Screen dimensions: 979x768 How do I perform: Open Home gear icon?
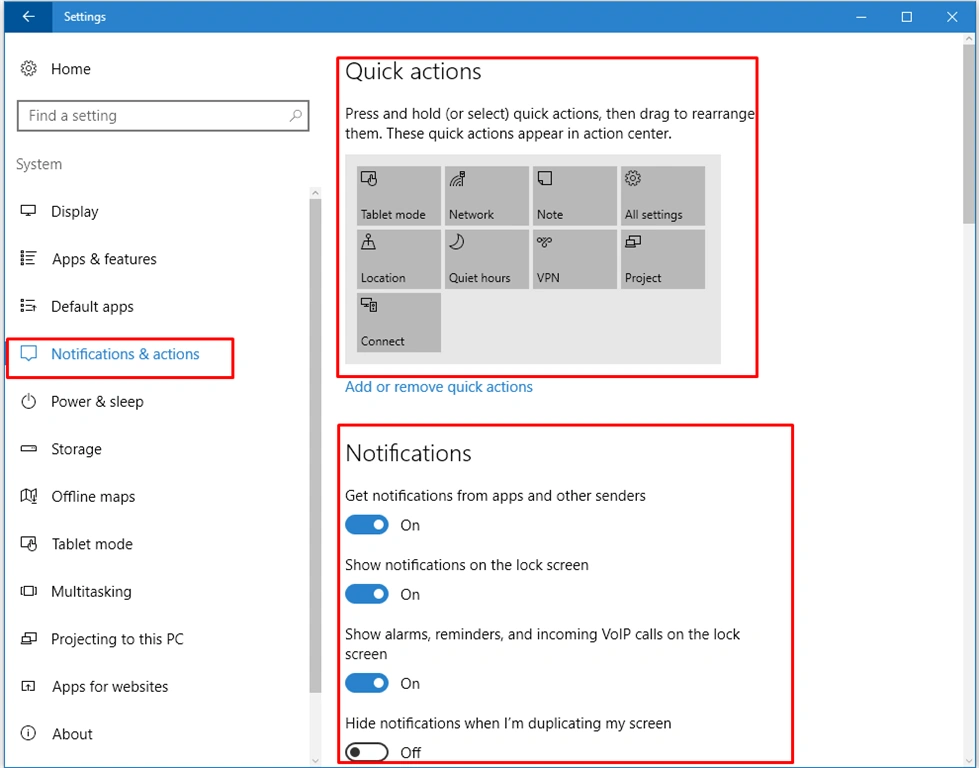click(x=29, y=68)
